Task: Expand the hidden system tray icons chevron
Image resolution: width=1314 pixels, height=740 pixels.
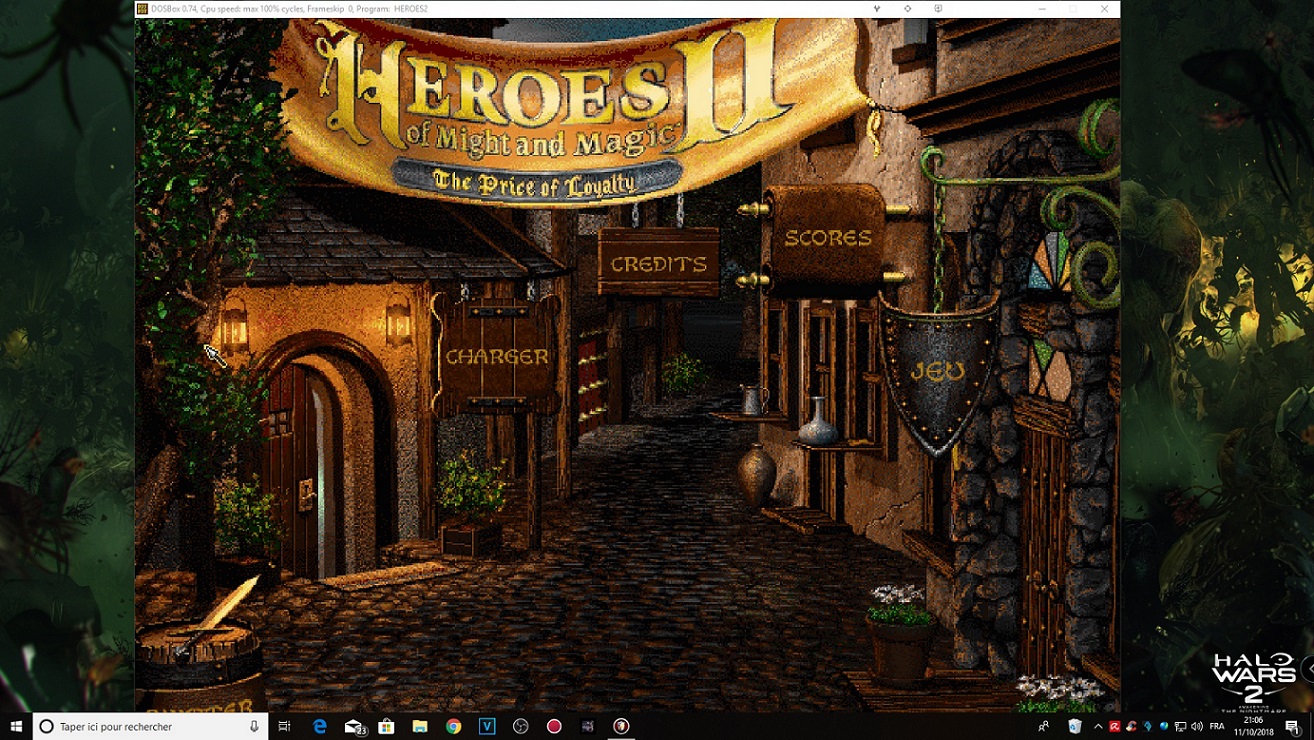Action: 1098,726
